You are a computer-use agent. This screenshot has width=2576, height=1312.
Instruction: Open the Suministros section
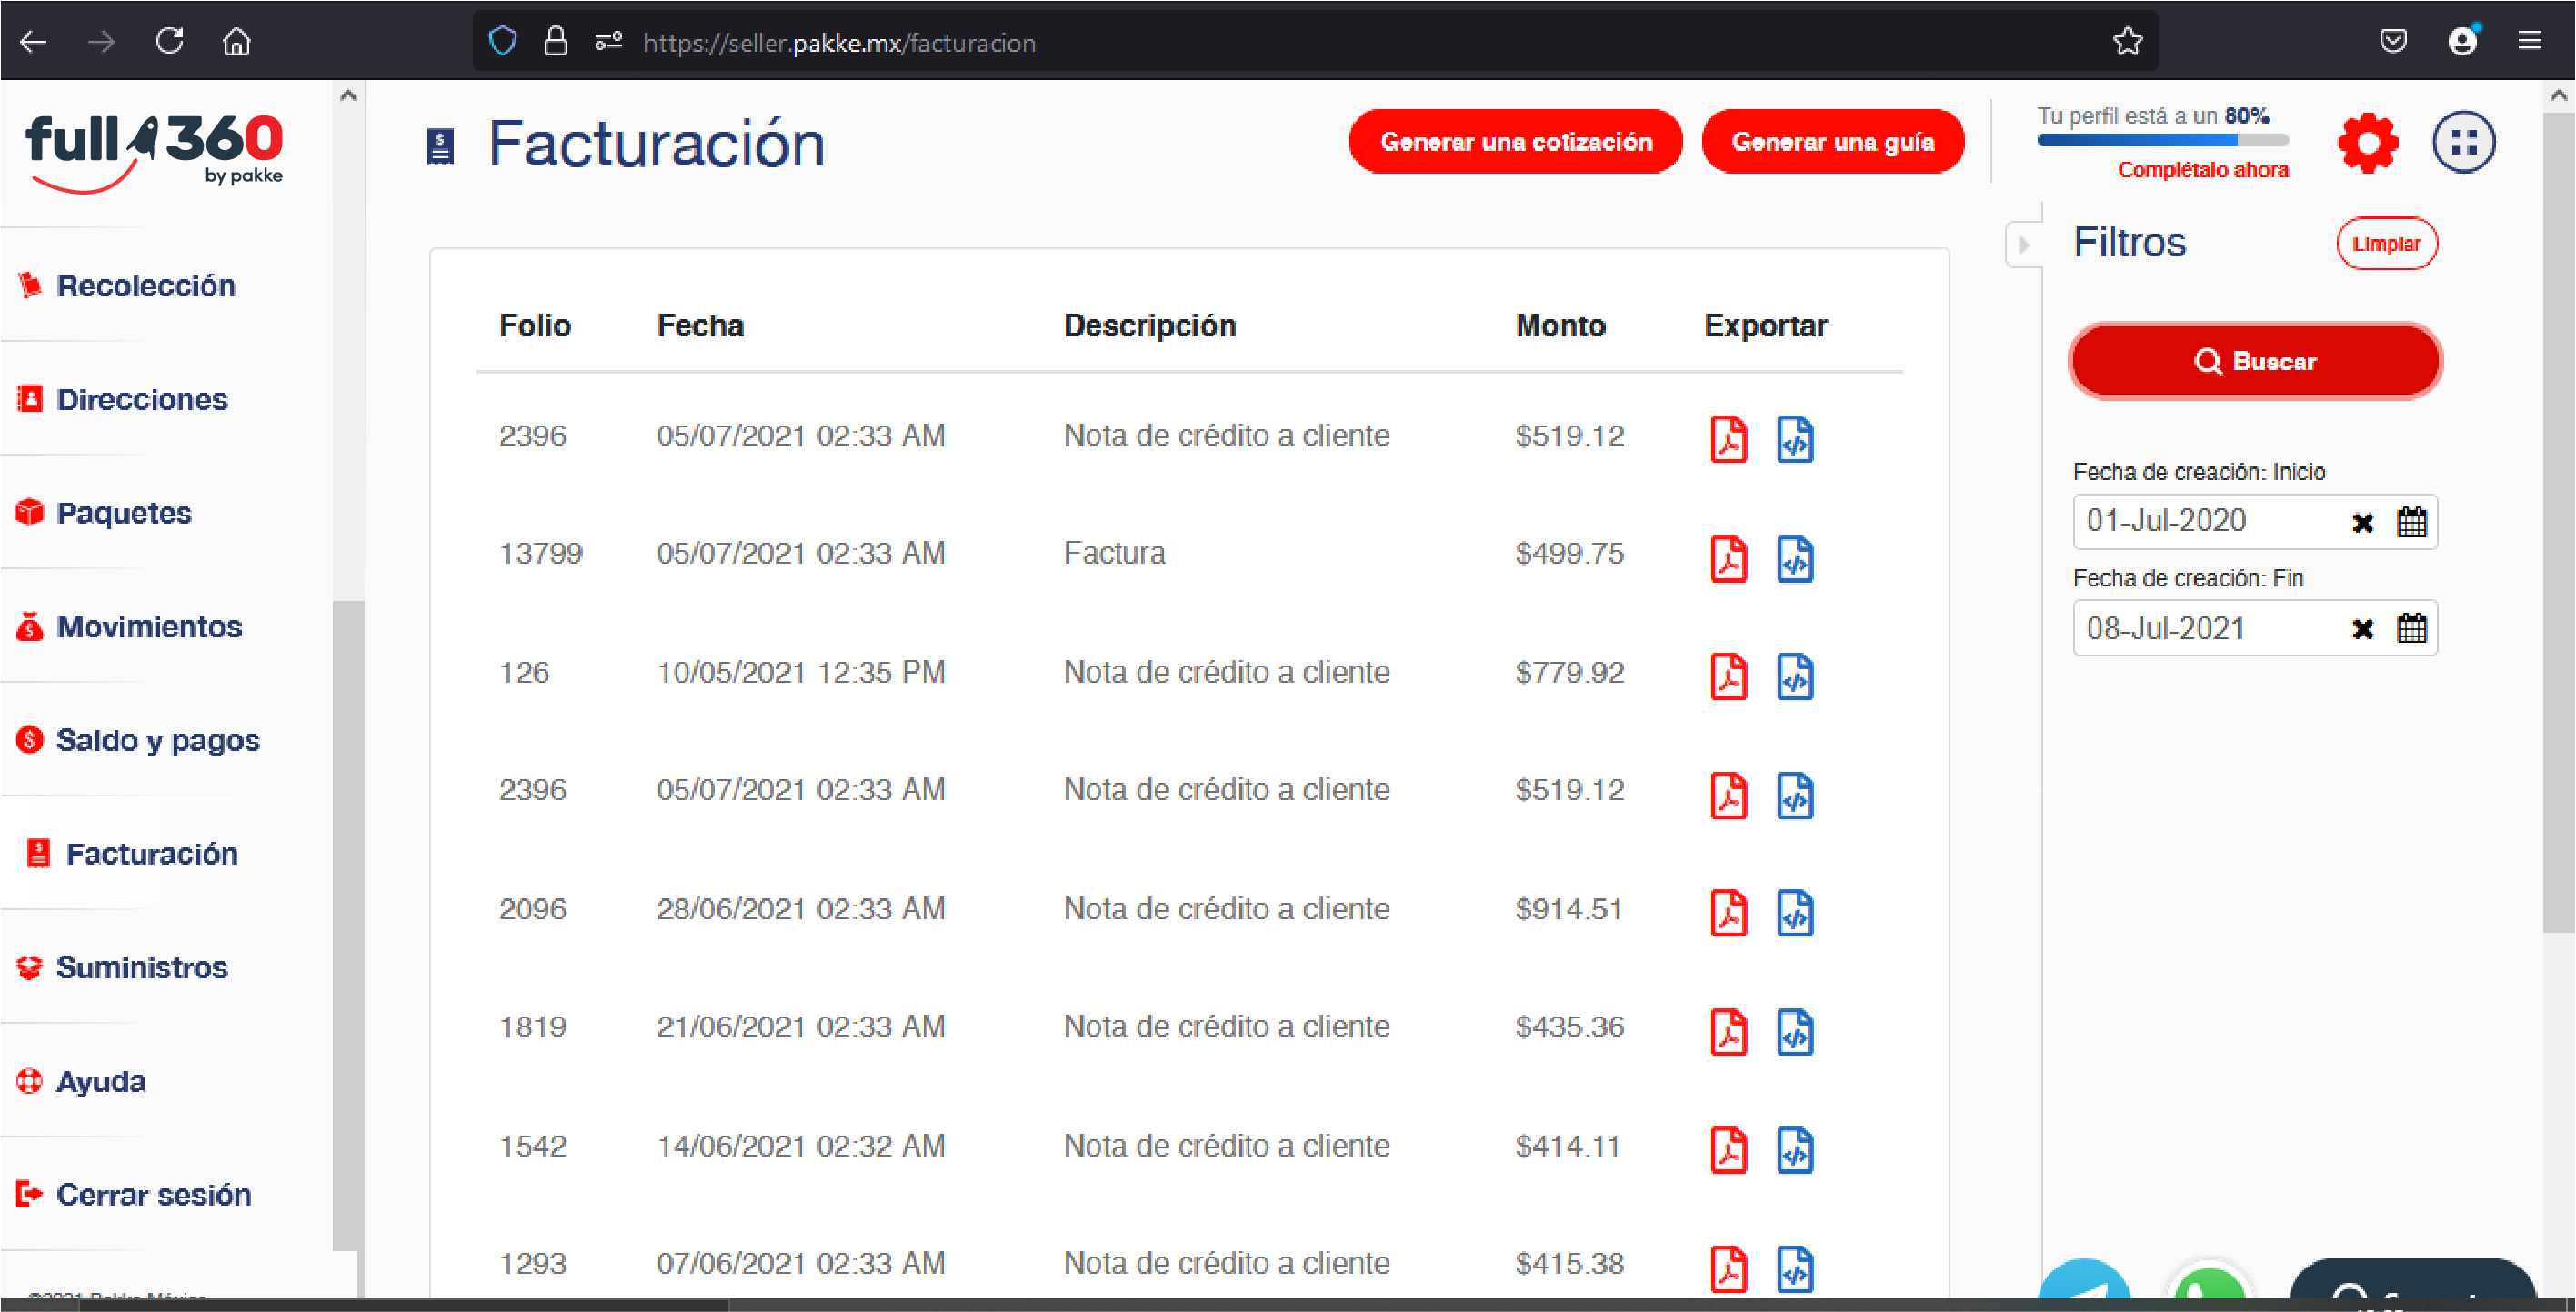[141, 967]
